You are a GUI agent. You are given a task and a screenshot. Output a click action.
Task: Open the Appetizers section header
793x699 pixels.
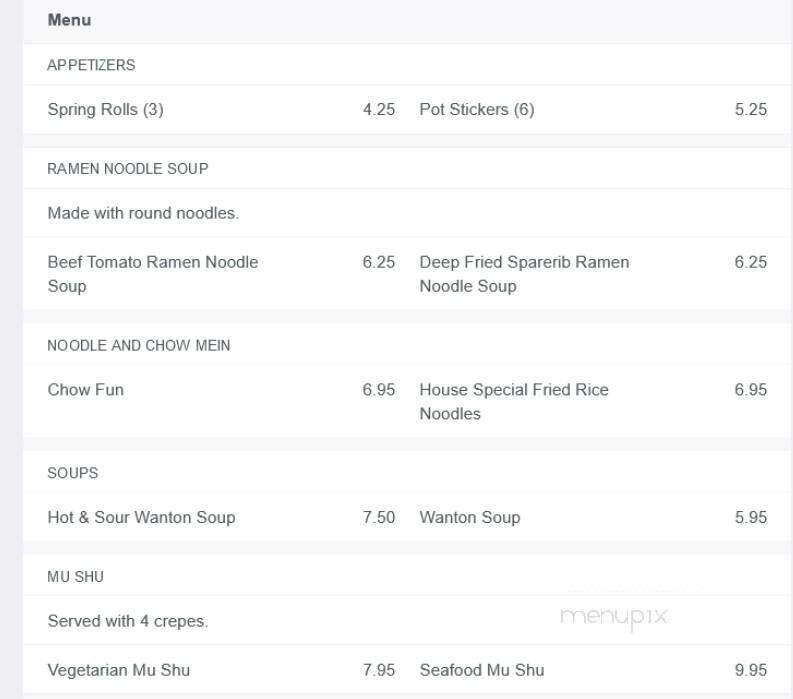(91, 65)
